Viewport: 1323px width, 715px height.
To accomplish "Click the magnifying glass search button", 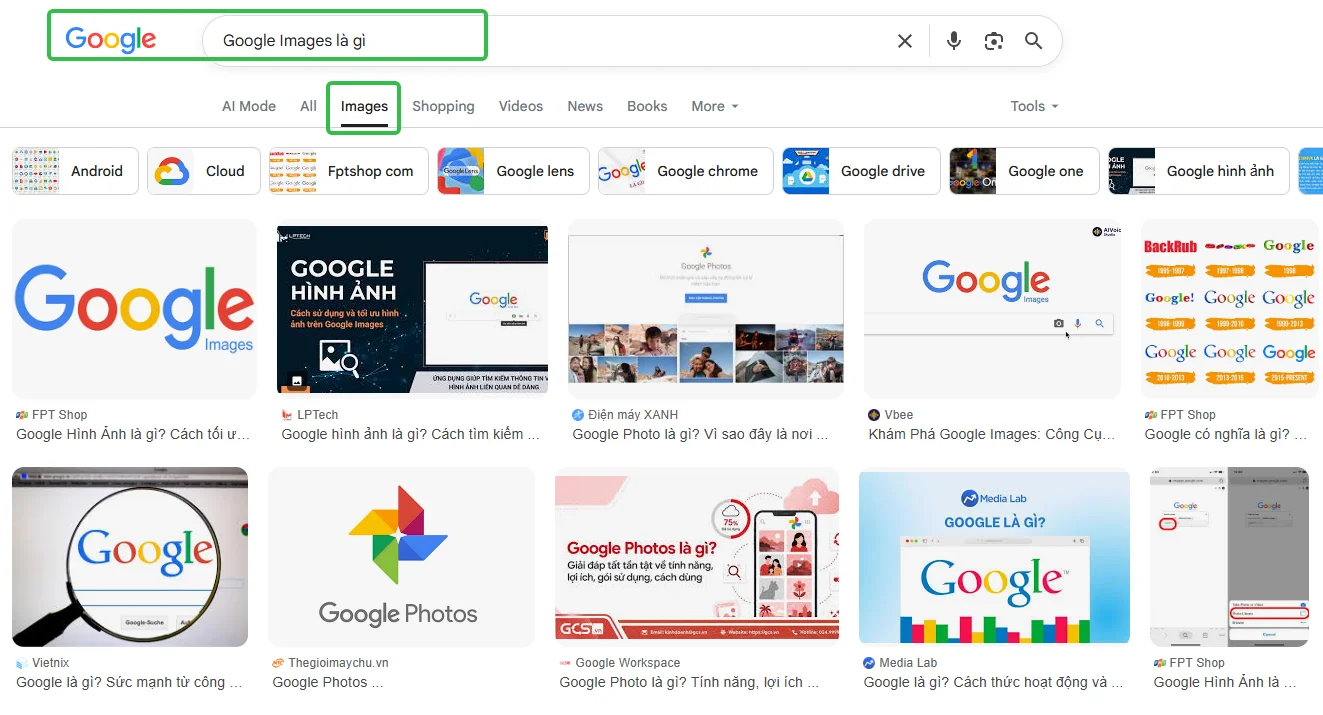I will 1034,41.
